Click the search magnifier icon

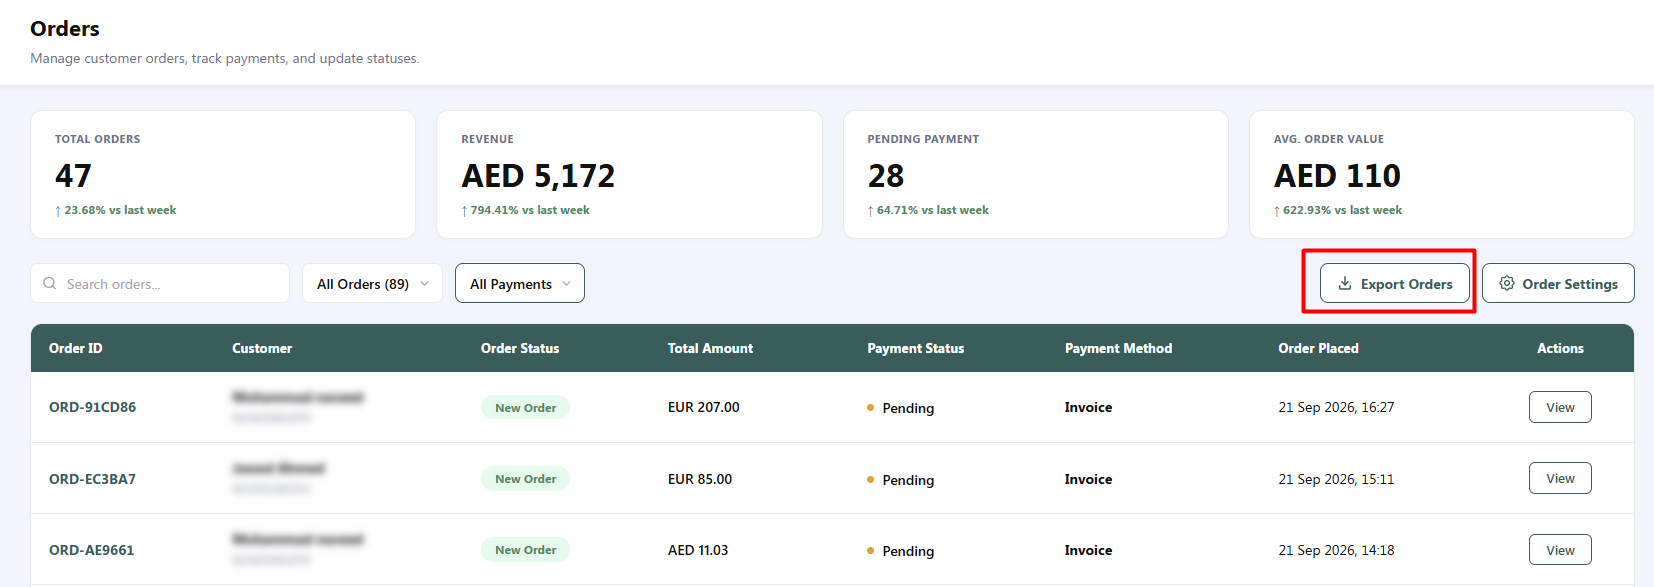point(50,284)
